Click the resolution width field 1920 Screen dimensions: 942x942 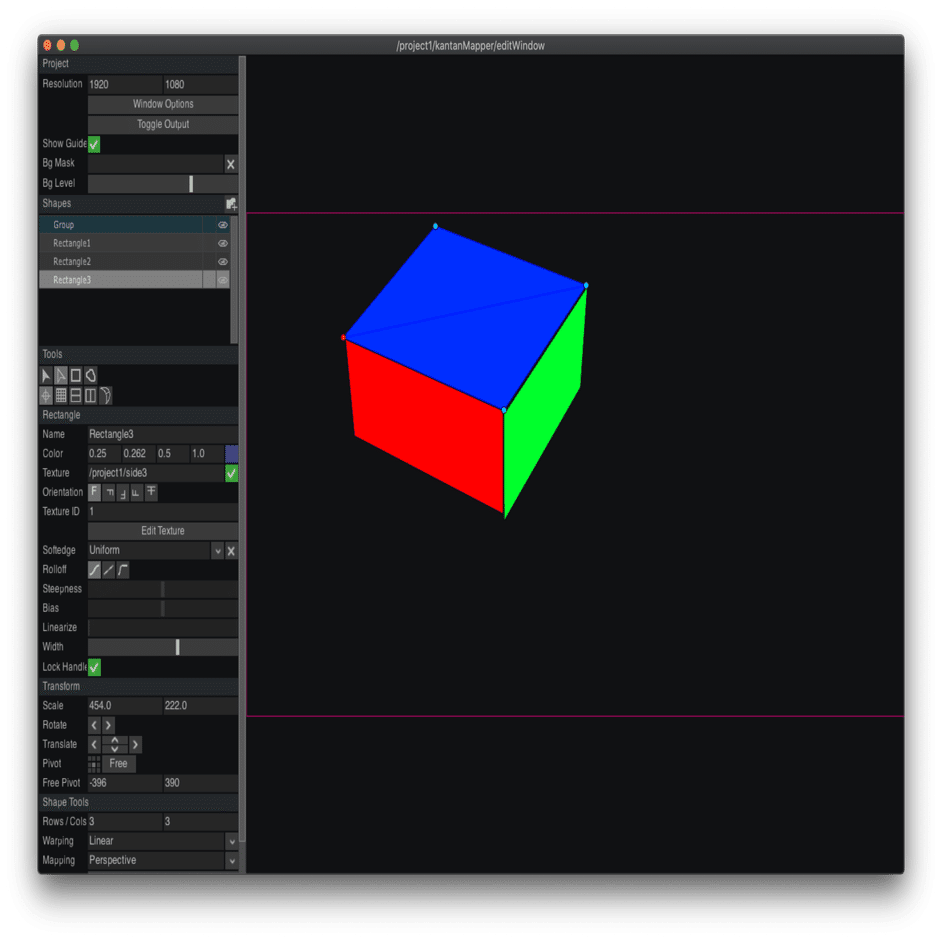tap(125, 85)
